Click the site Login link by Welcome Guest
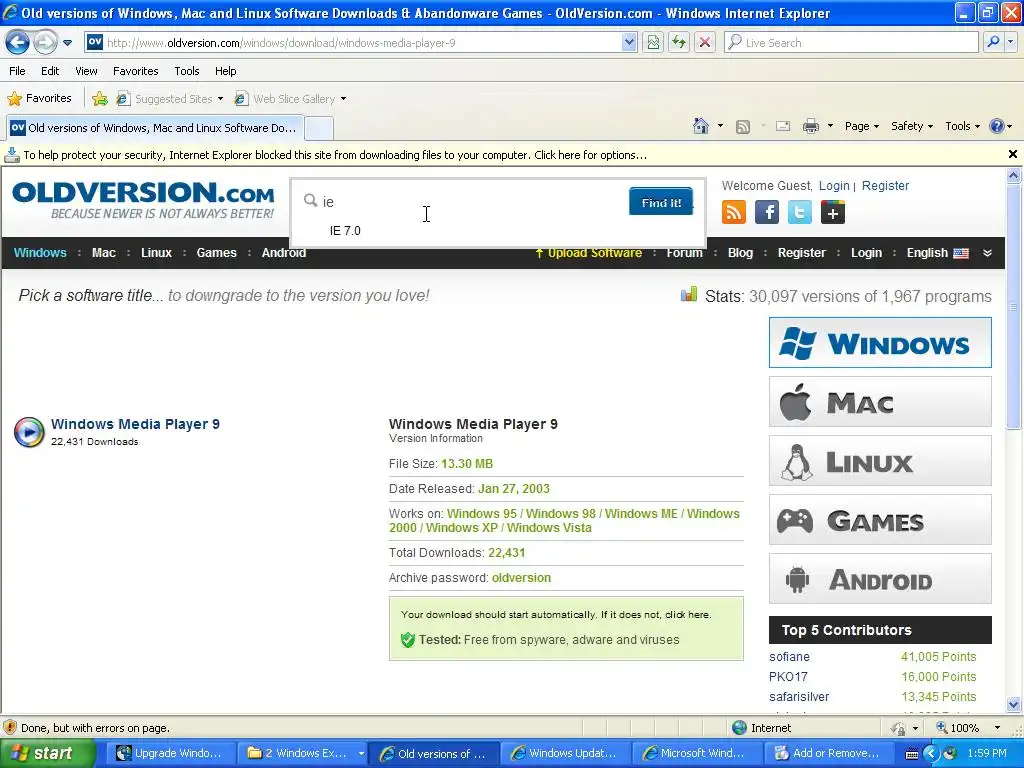Image resolution: width=1024 pixels, height=768 pixels. (834, 186)
